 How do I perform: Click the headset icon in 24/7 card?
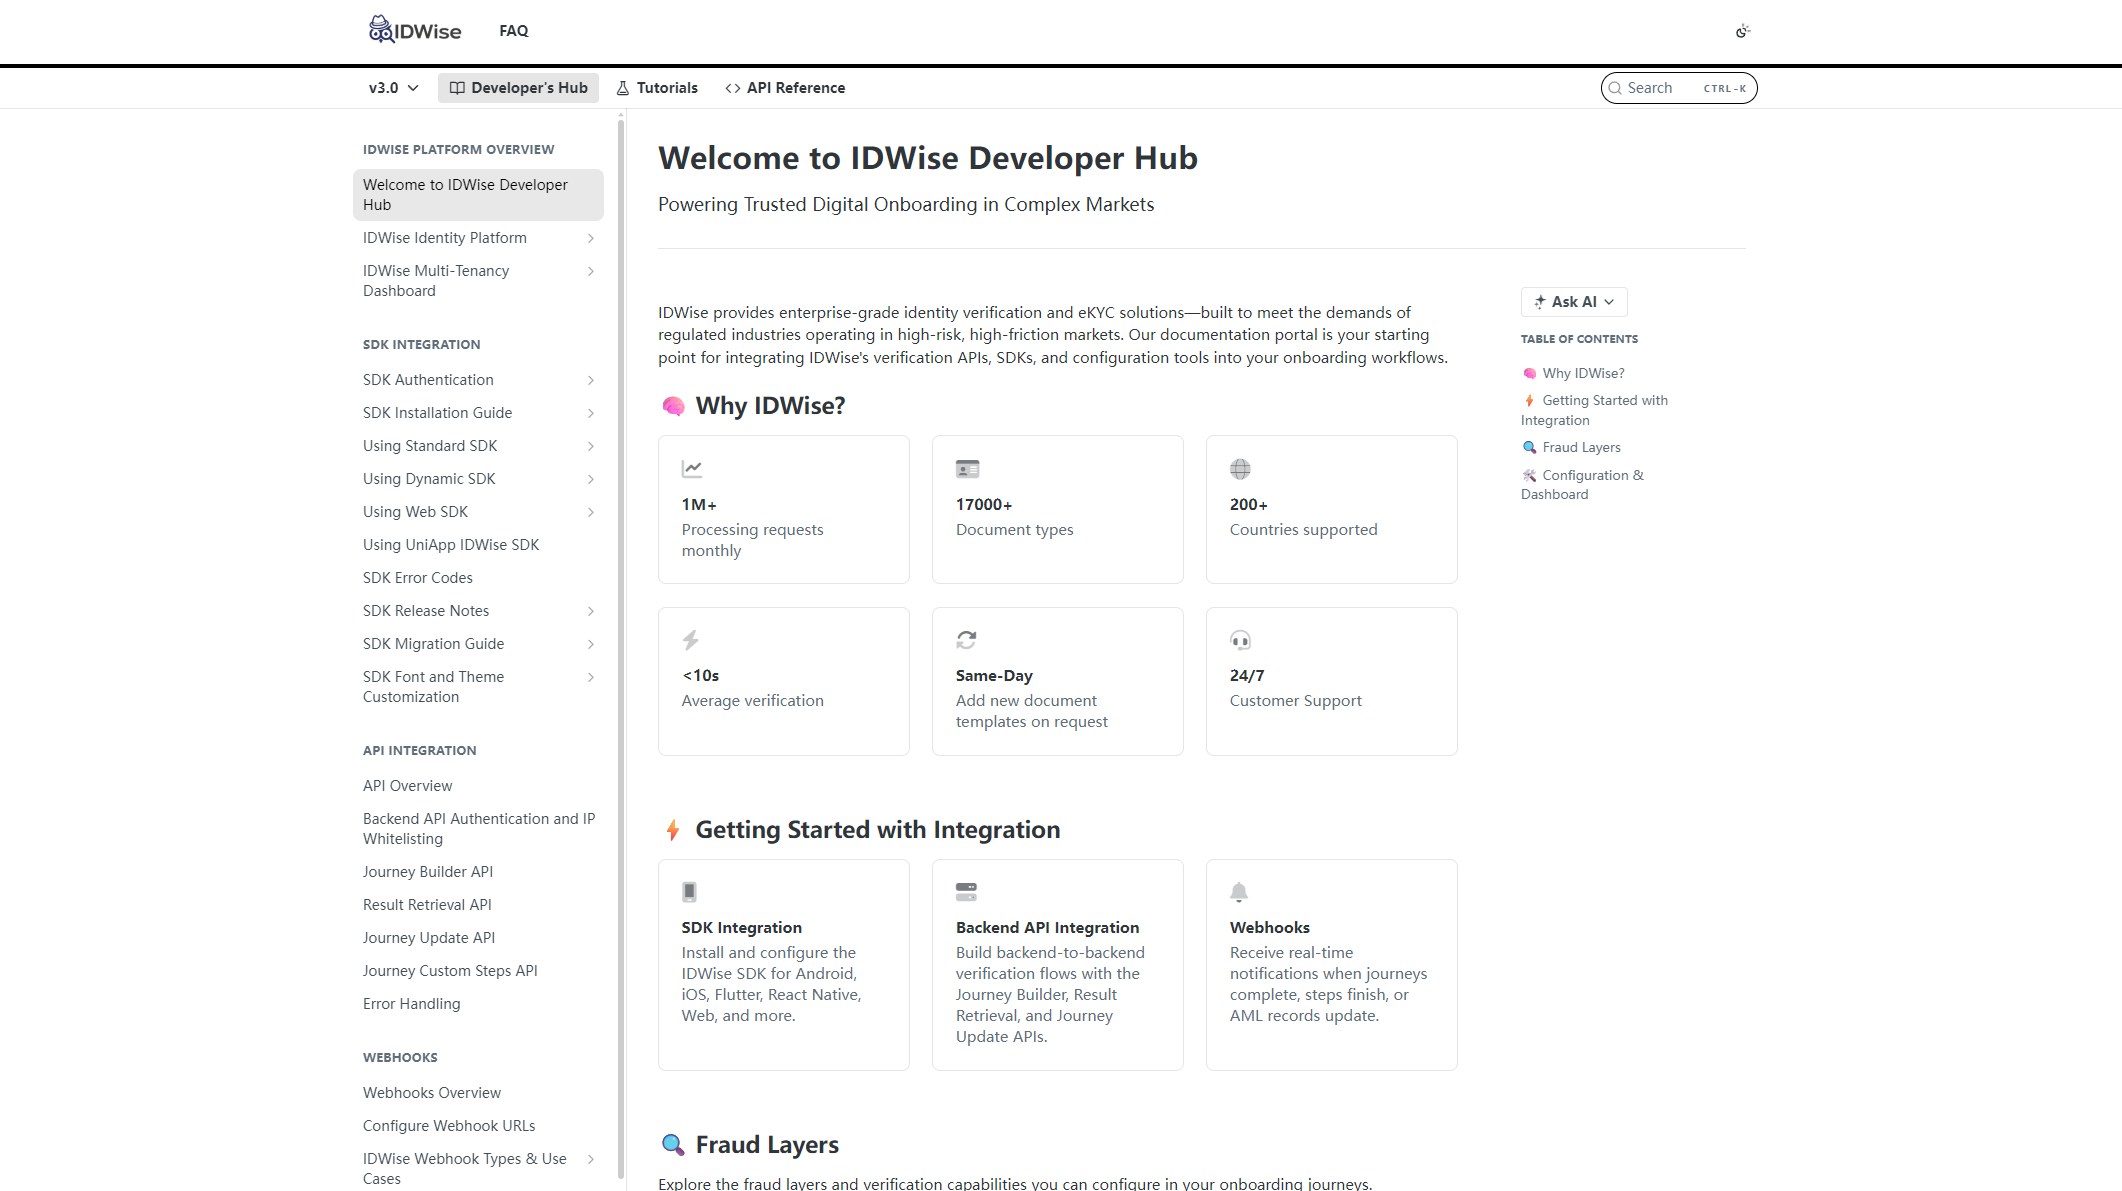point(1240,640)
